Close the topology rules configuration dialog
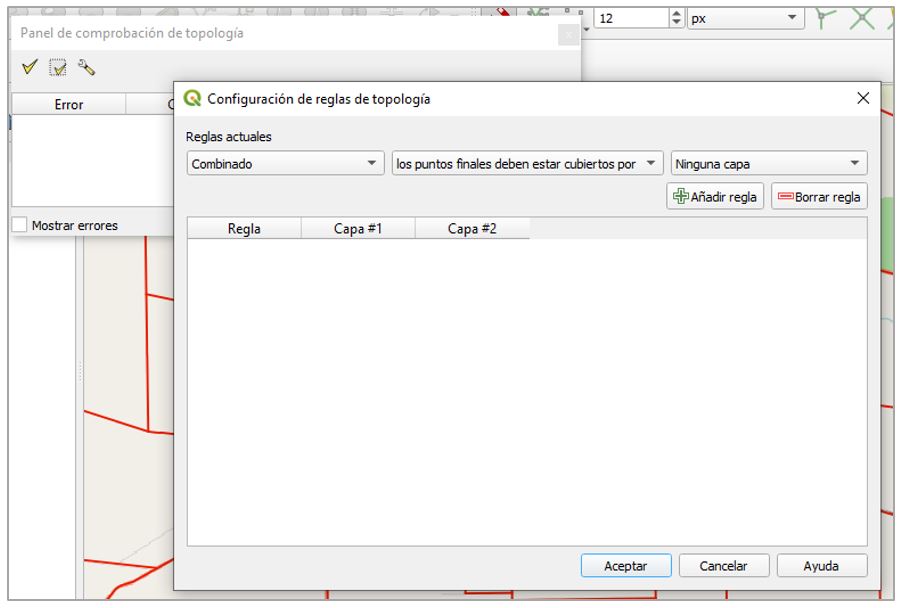Image resolution: width=902 pixels, height=608 pixels. [x=863, y=98]
